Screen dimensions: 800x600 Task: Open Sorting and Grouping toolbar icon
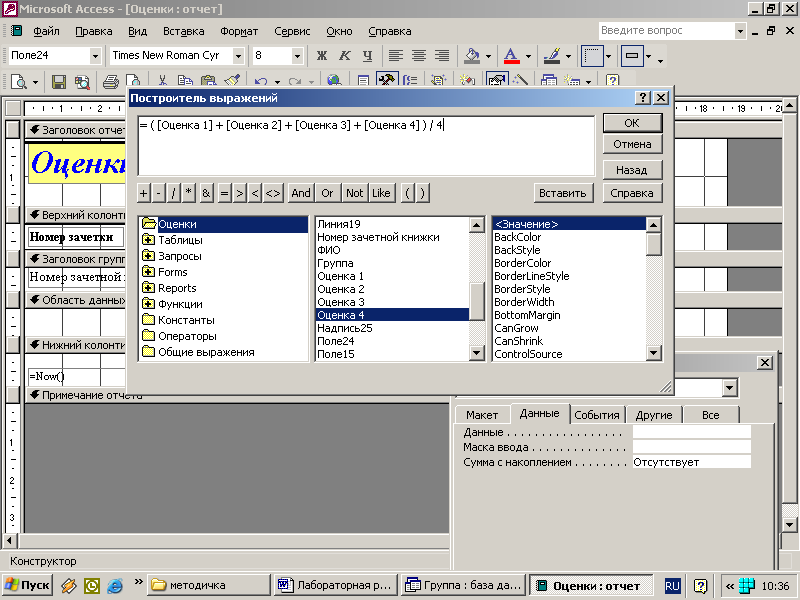click(410, 81)
